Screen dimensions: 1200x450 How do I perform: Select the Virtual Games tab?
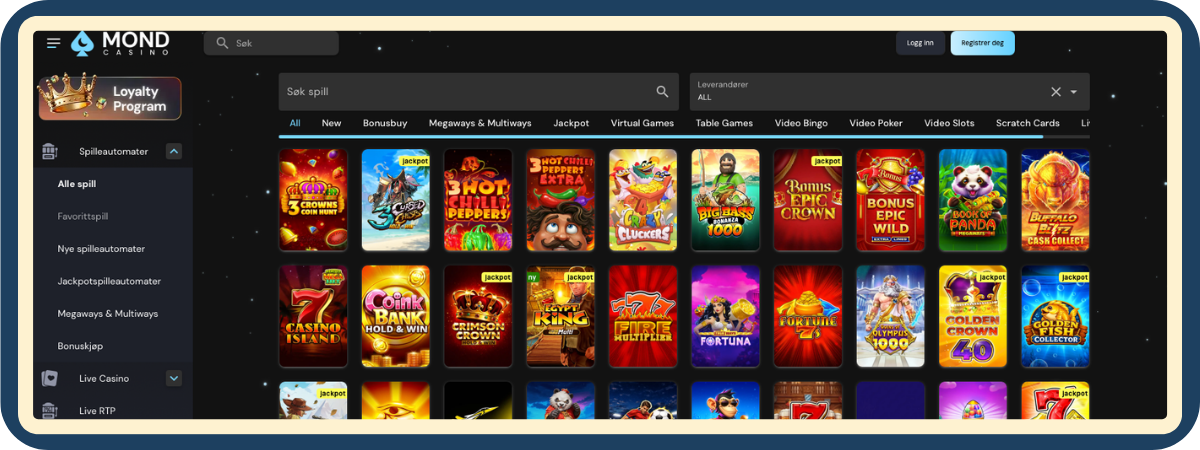642,123
